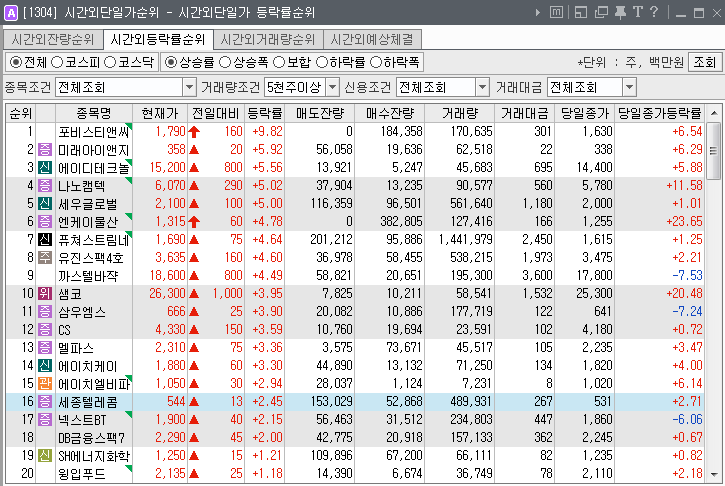Screen dimensions: 725x486
Task: Click the purple A application icon in title bar
Action: click(x=10, y=12)
